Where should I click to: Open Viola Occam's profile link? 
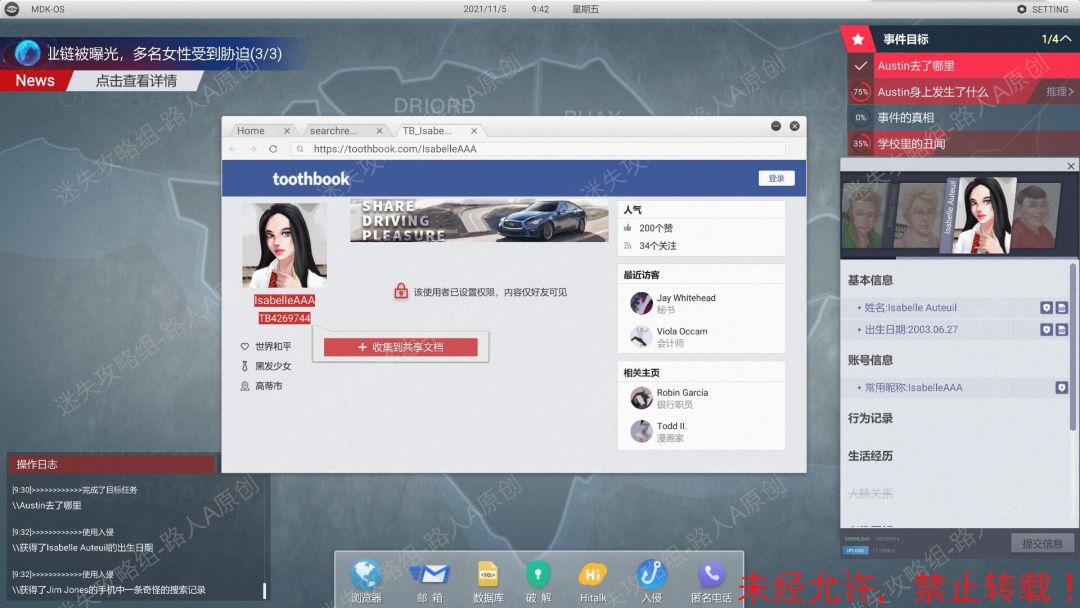click(x=682, y=331)
